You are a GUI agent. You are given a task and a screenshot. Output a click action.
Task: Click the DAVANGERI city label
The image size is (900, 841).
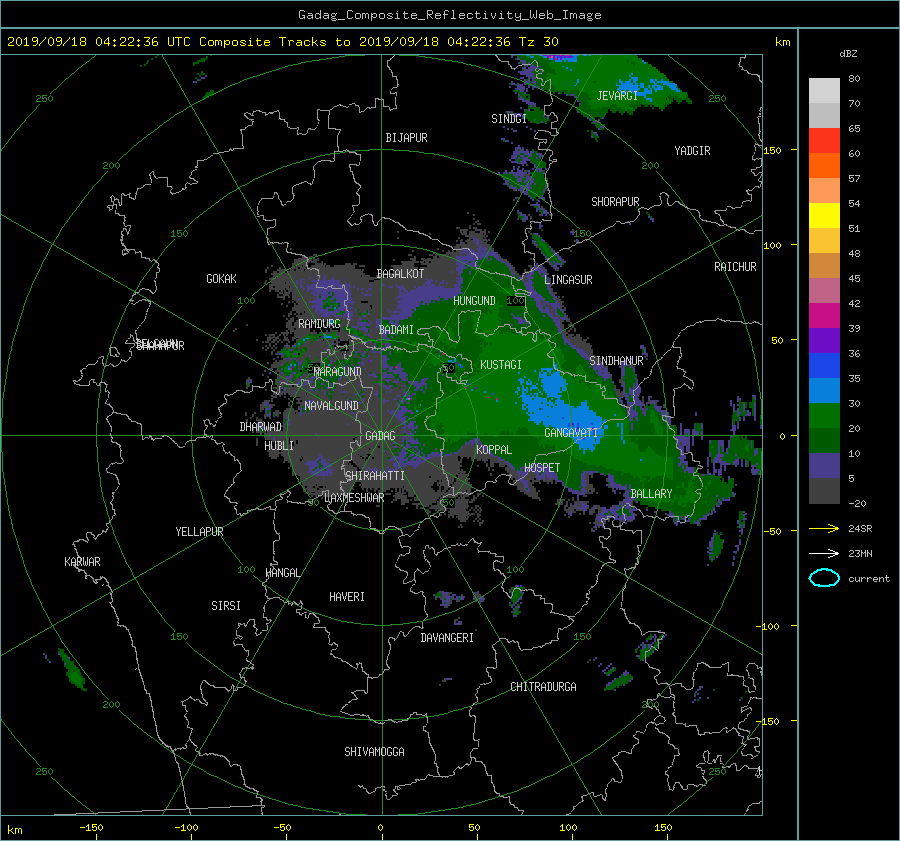[x=447, y=638]
